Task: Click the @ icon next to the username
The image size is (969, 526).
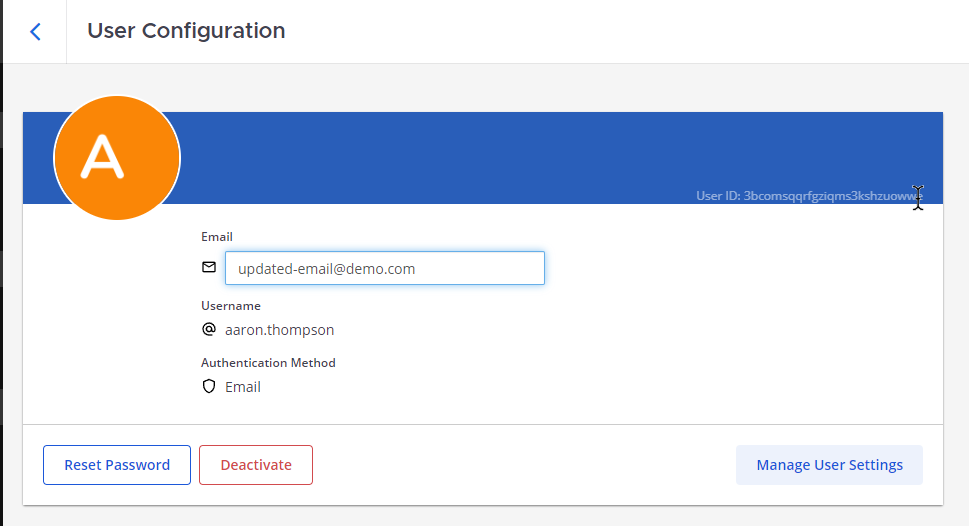Action: point(209,329)
